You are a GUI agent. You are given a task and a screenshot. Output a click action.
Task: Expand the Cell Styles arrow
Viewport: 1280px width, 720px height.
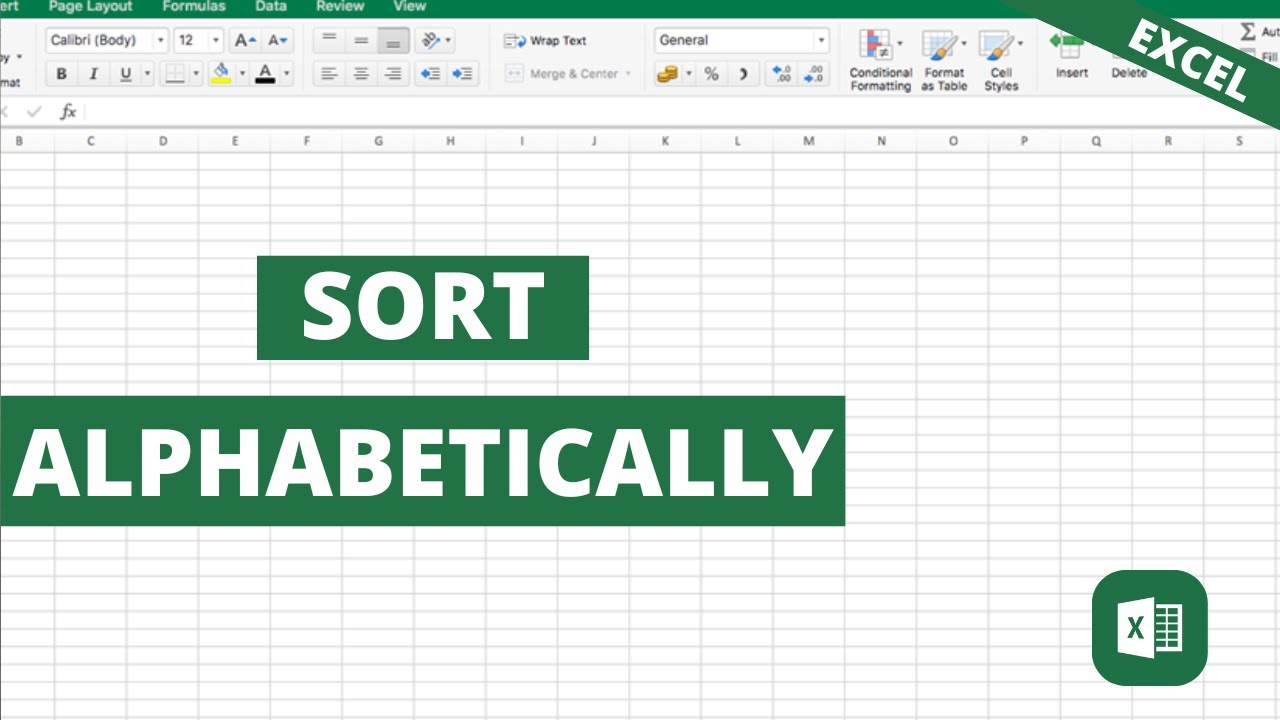coord(1019,44)
